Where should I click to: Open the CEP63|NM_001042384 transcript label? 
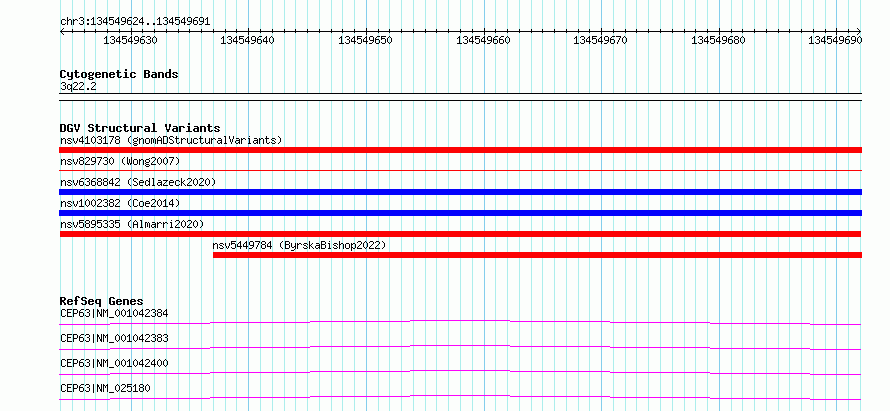(114, 313)
